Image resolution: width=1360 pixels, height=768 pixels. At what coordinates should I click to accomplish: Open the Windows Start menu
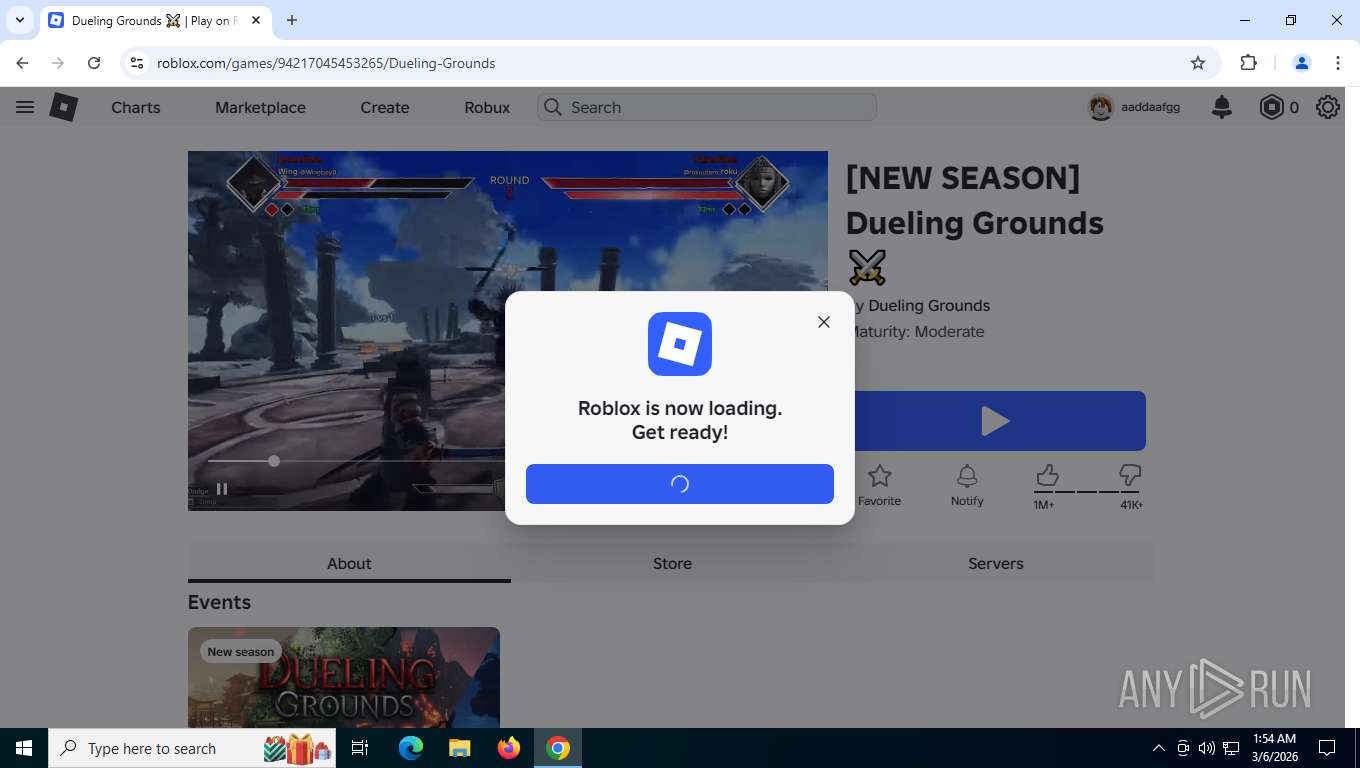(24, 748)
